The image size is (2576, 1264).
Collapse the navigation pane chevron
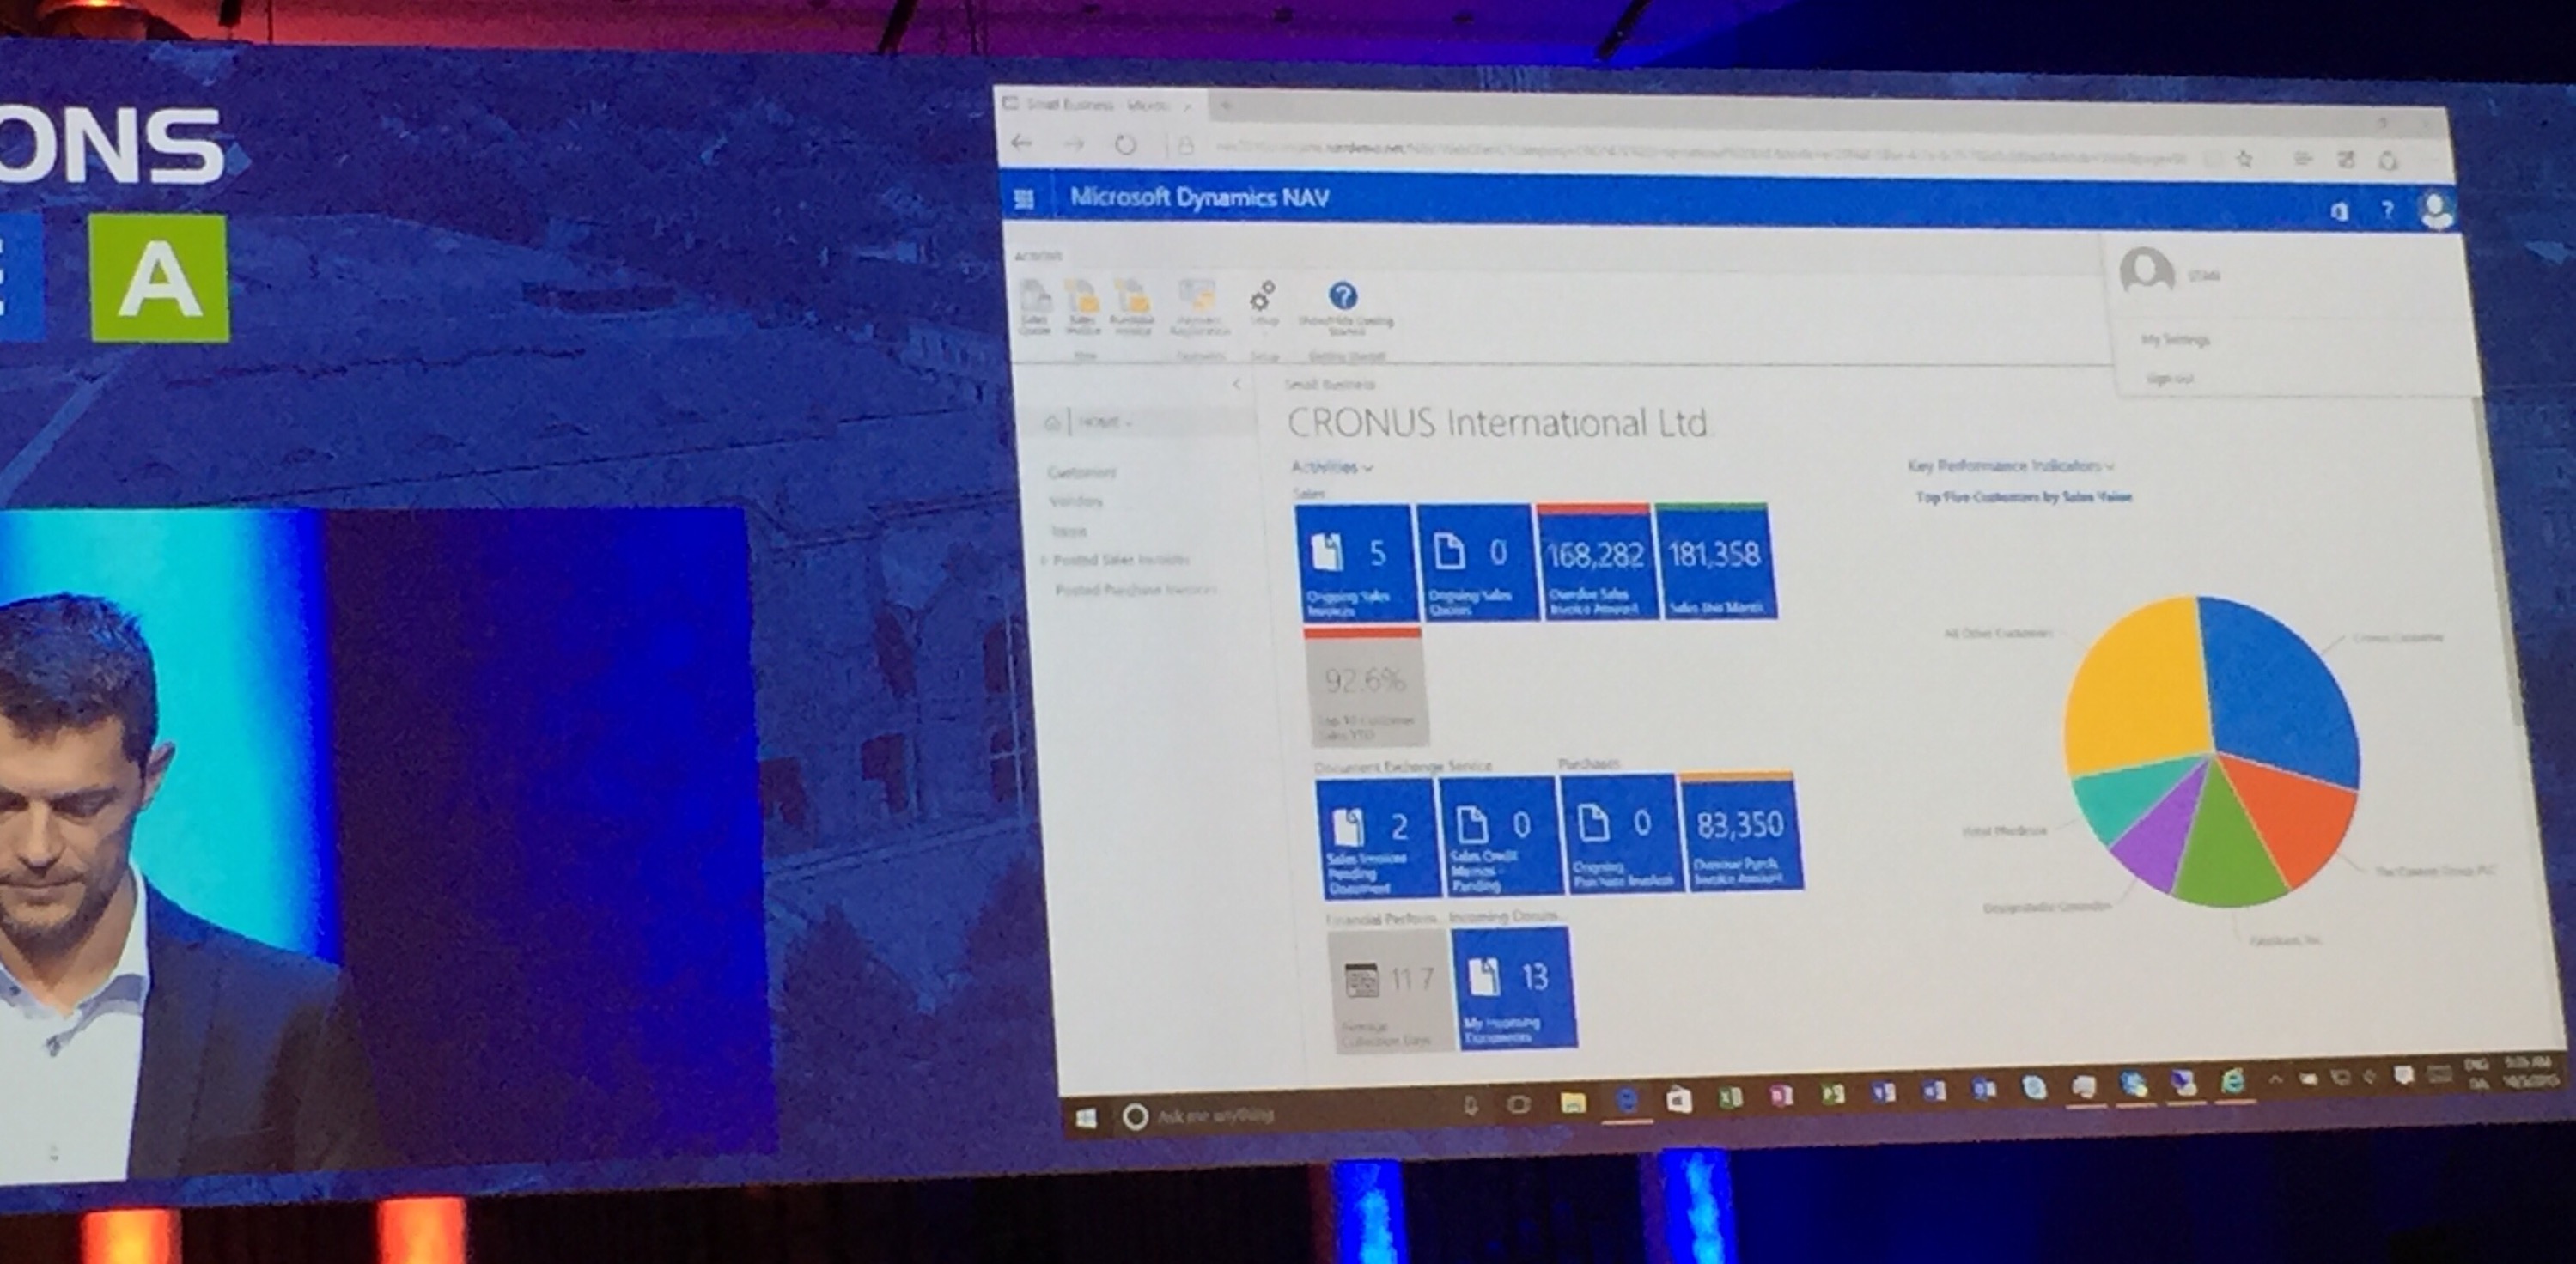pyautogui.click(x=1237, y=384)
